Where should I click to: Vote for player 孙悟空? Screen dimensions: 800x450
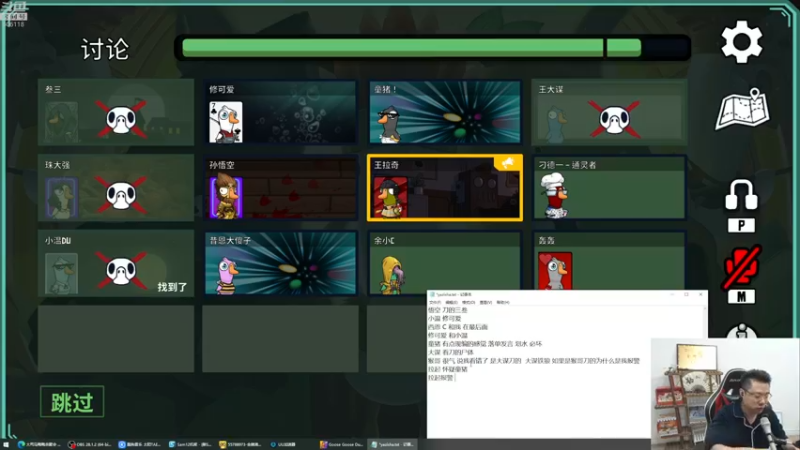[x=280, y=187]
